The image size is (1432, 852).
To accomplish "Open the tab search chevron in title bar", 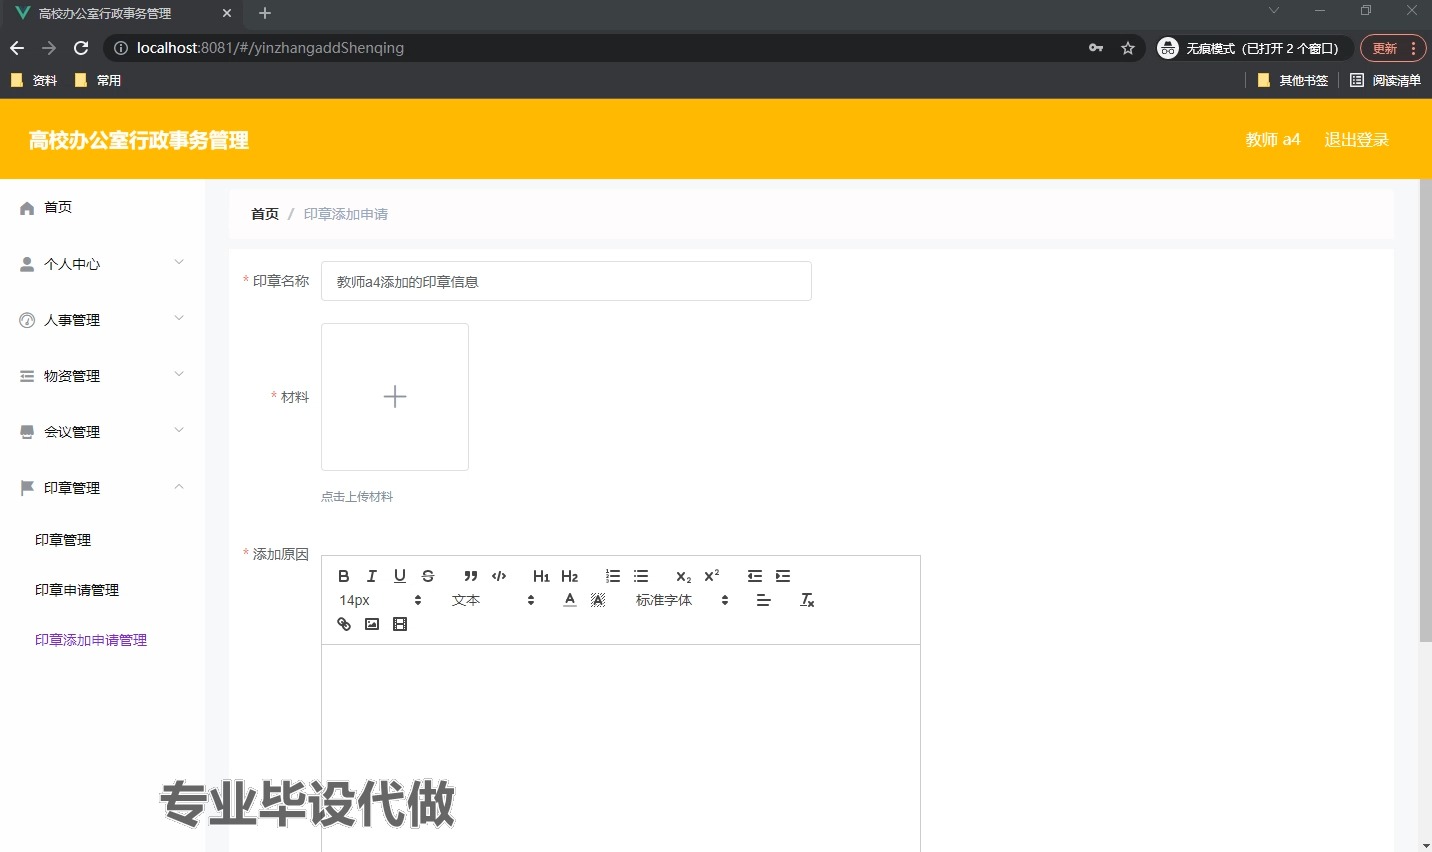I will tap(1273, 10).
